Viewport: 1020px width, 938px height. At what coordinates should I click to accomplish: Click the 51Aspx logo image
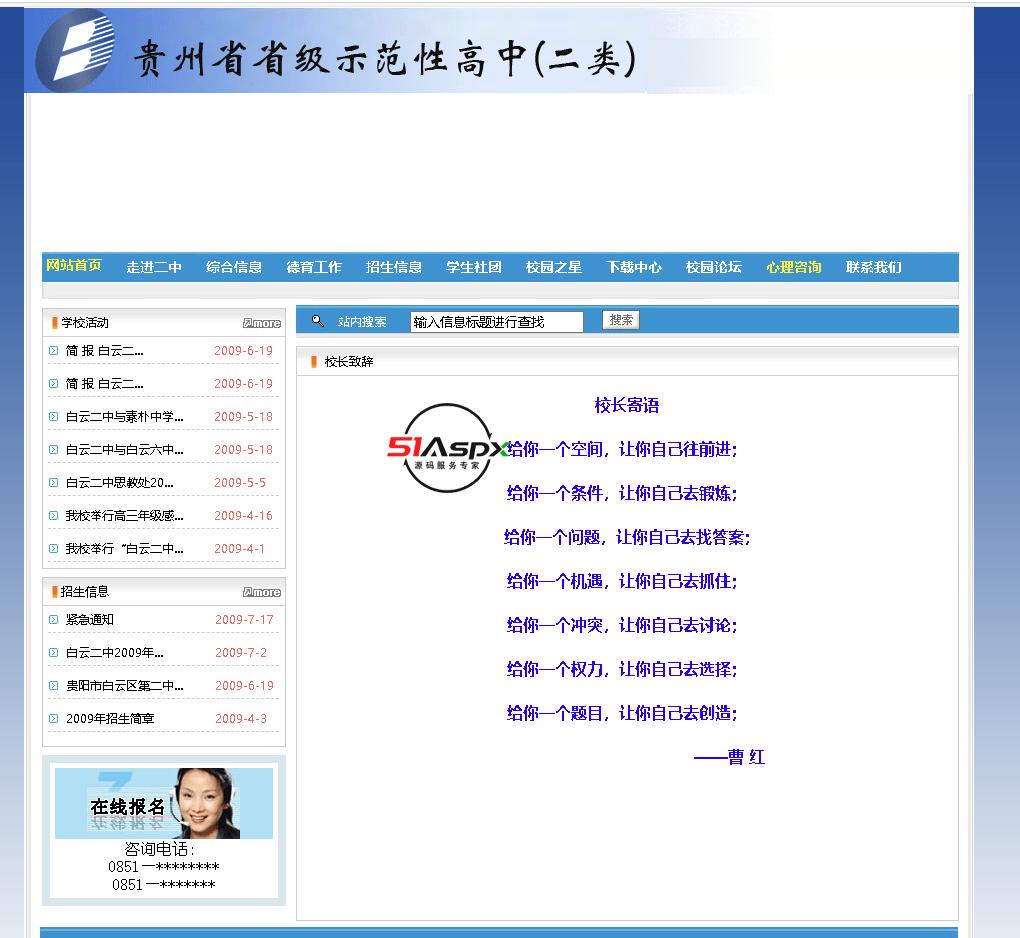(448, 448)
